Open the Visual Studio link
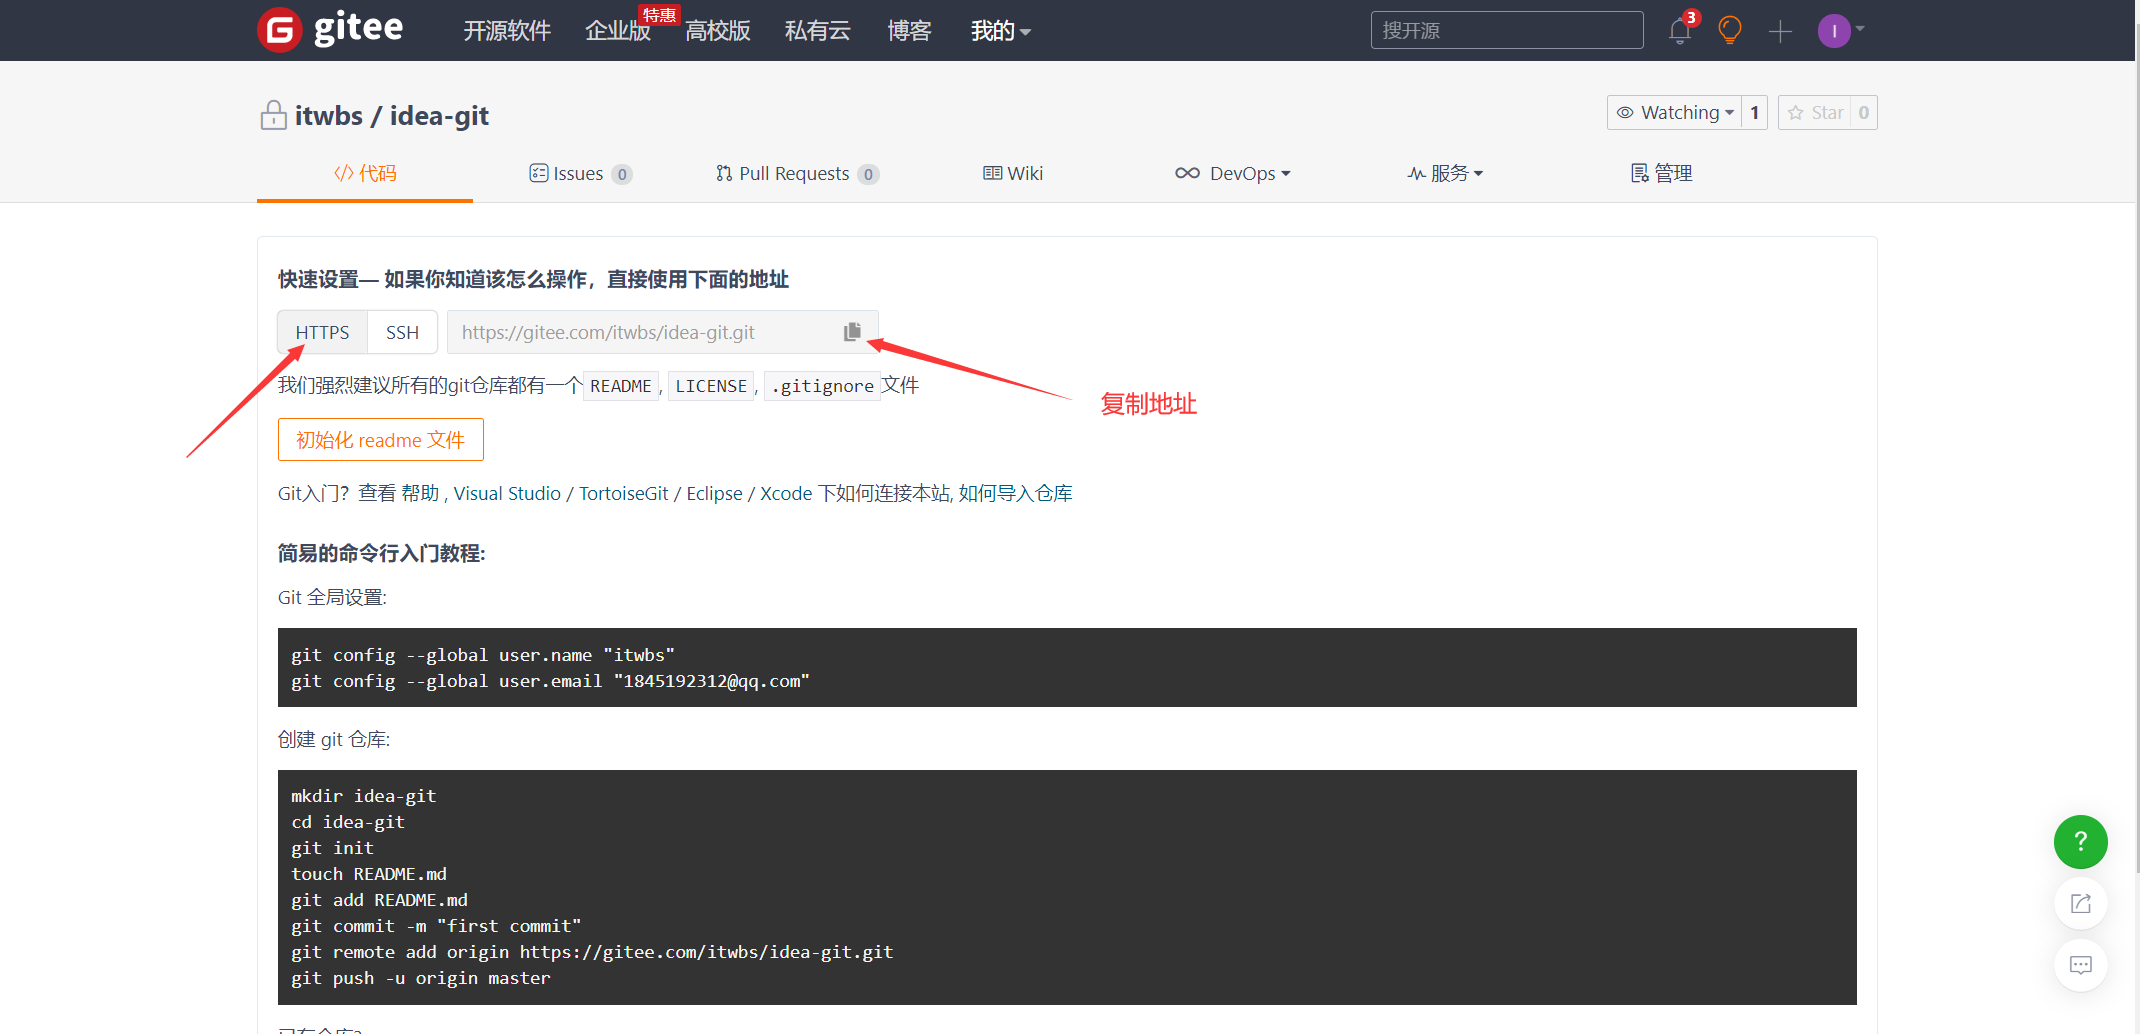 tap(507, 493)
